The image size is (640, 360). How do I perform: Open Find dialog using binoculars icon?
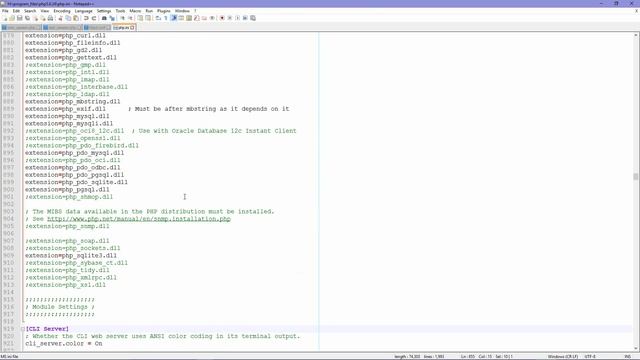pos(104,18)
